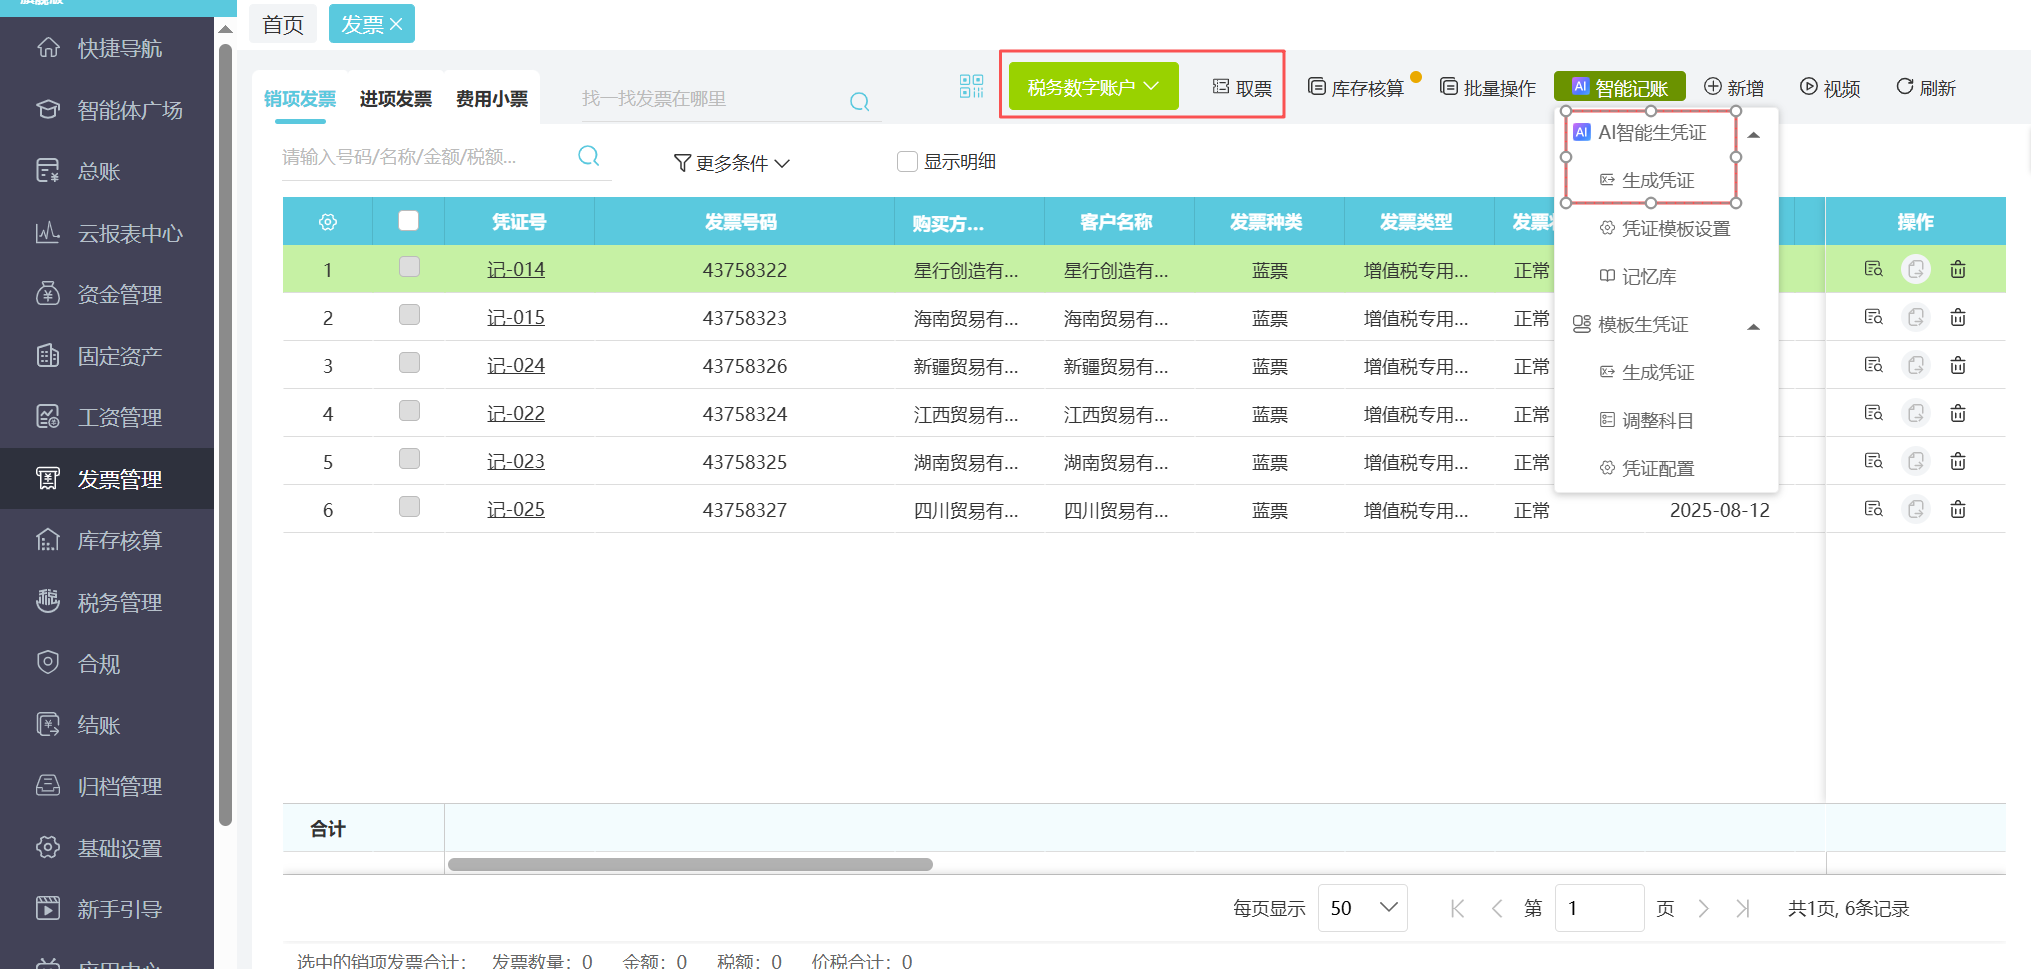This screenshot has height=969, width=2031.
Task: Copy voucher for invoice 43758327 row
Action: point(1915,509)
